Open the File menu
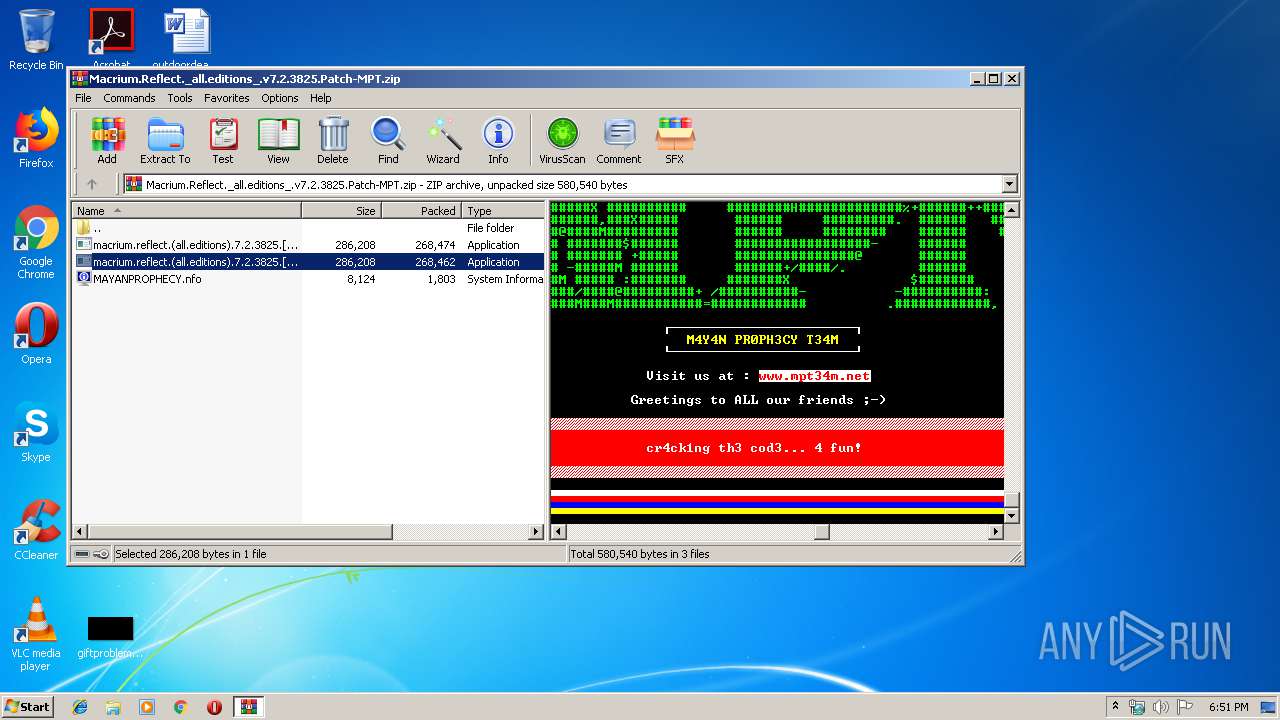Image resolution: width=1280 pixels, height=720 pixels. [x=83, y=98]
